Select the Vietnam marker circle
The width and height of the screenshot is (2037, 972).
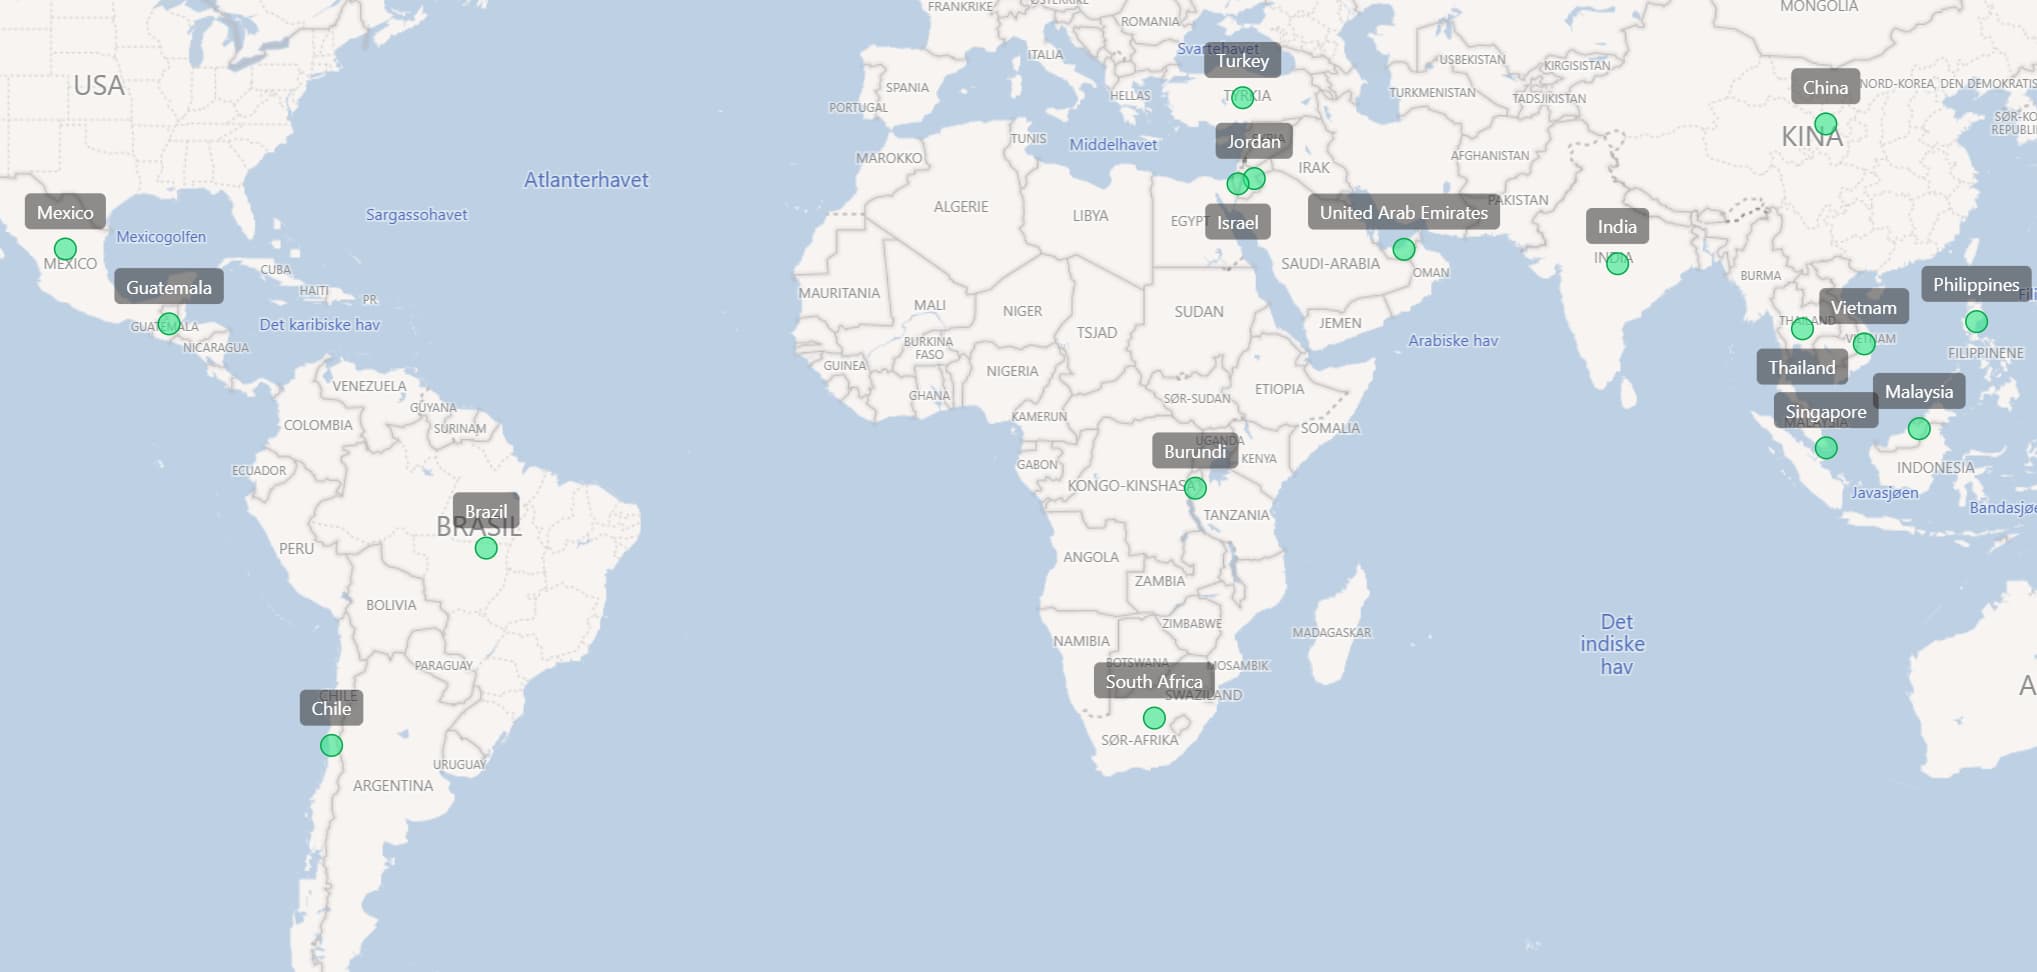pos(1863,344)
